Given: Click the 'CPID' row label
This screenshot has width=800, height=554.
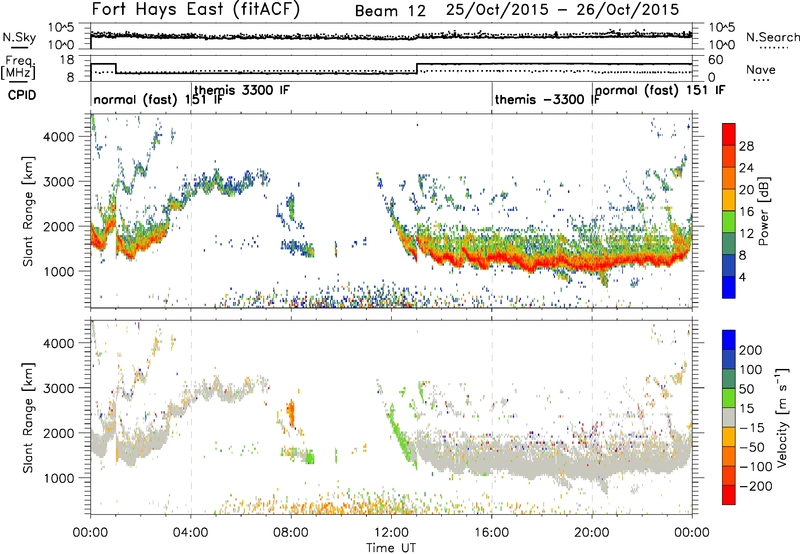Looking at the screenshot, I should [22, 95].
